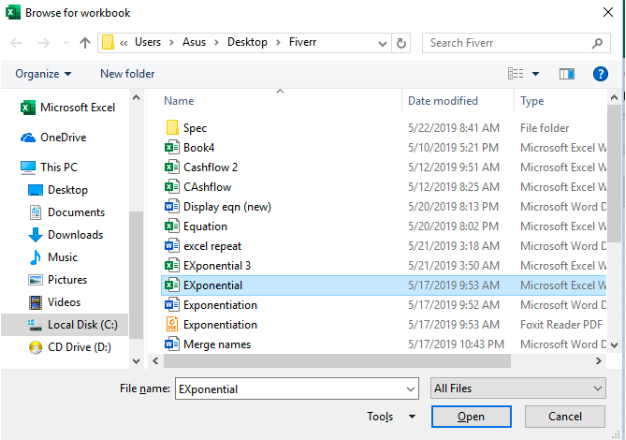Viewport: 626px width, 440px height.
Task: Open Videos in the sidebar
Action: click(54, 302)
